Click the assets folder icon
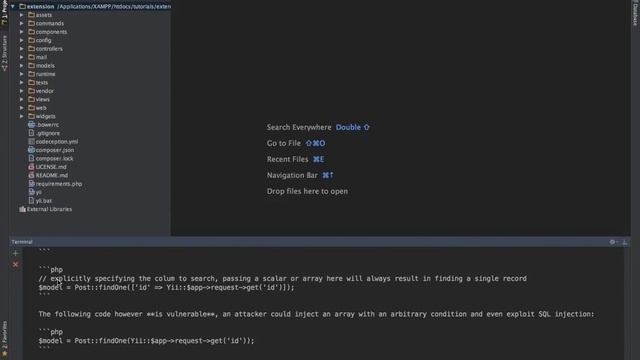Viewport: 640px width, 360px height. point(31,15)
